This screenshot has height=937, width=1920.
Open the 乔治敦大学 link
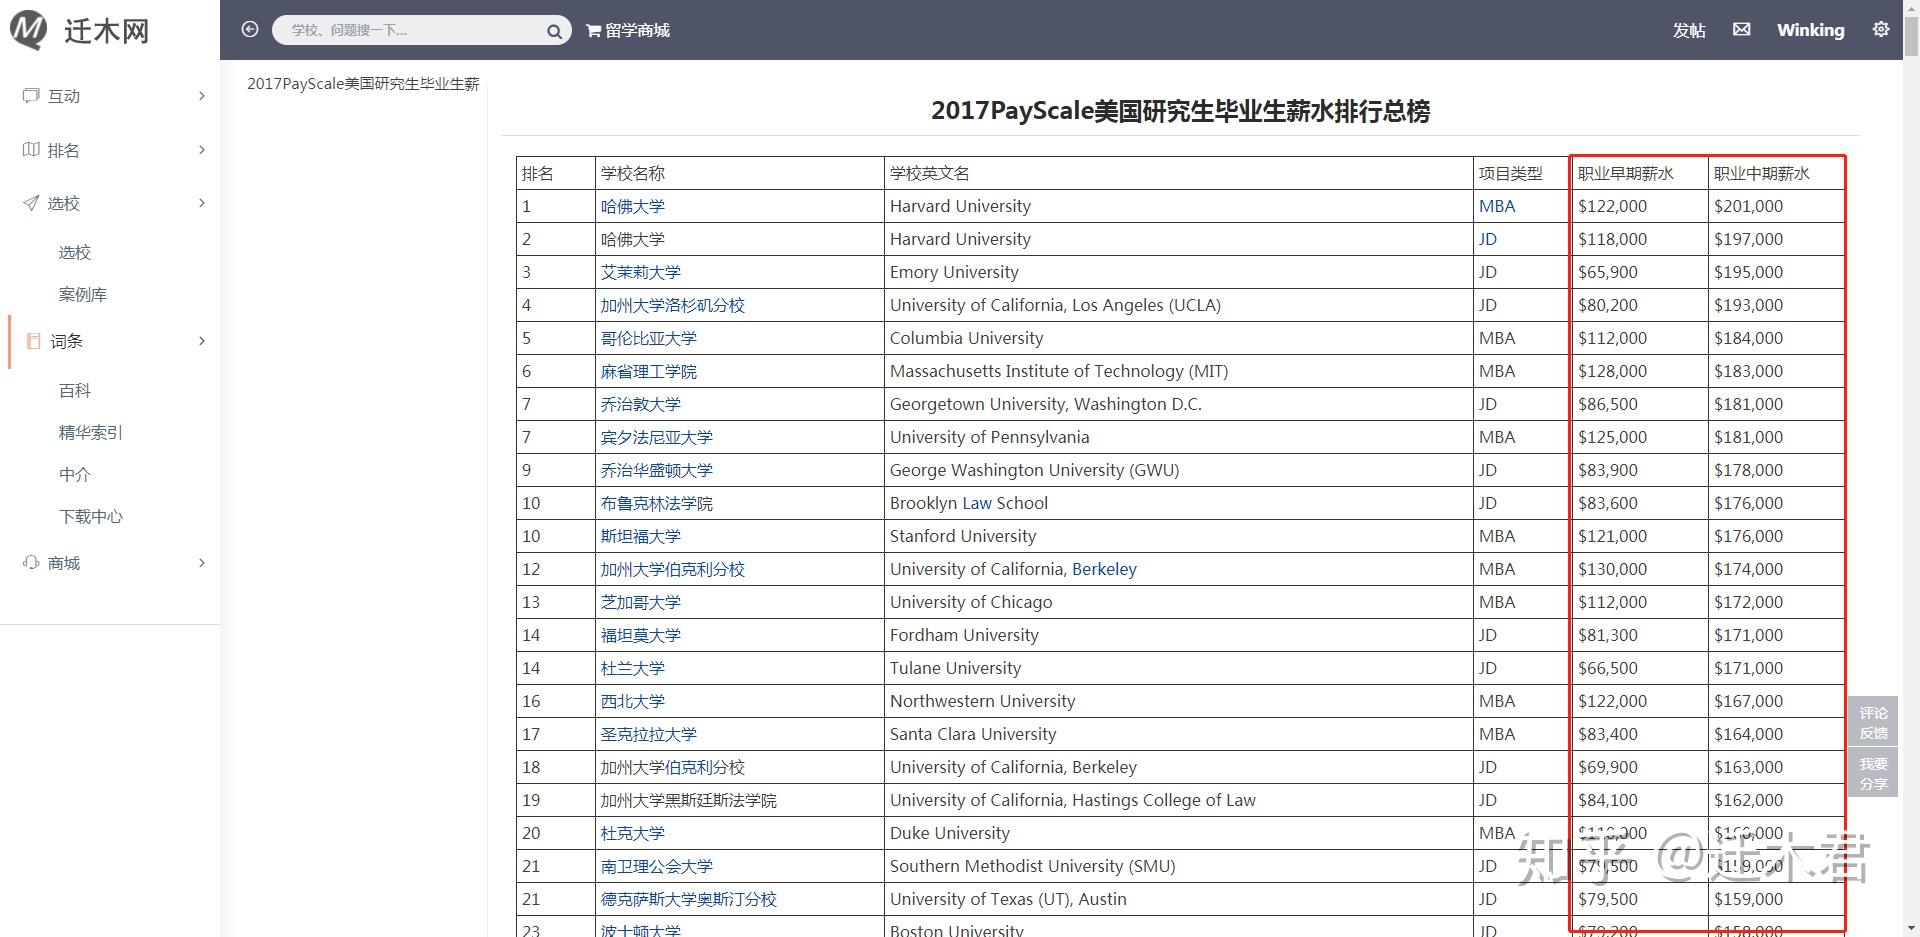click(640, 405)
